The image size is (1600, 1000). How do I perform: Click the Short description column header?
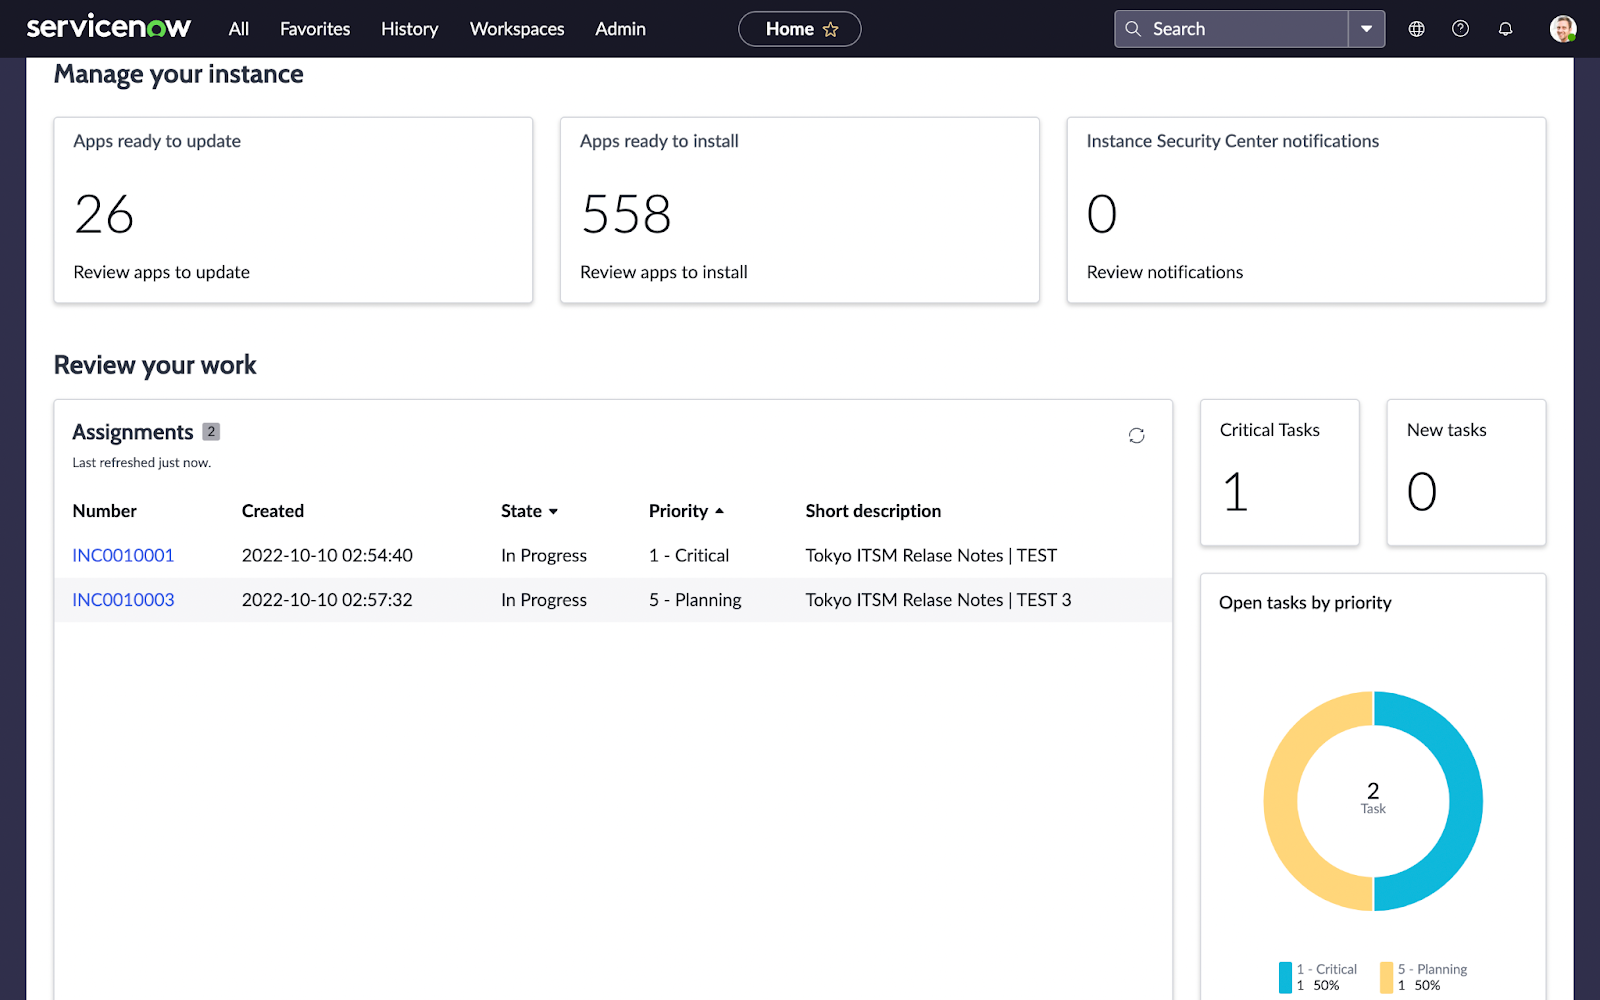point(873,511)
